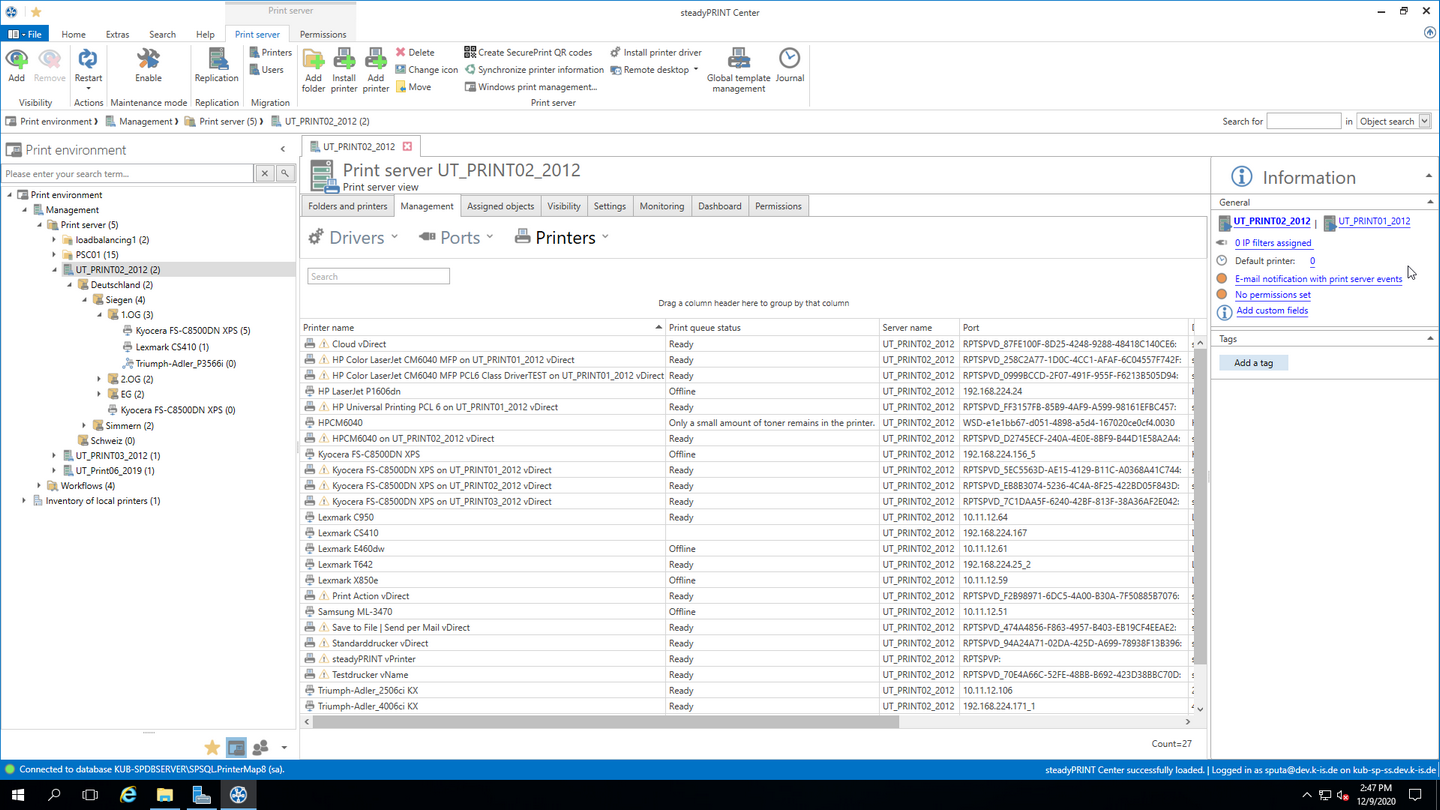Click Change icon in ribbon

[427, 70]
